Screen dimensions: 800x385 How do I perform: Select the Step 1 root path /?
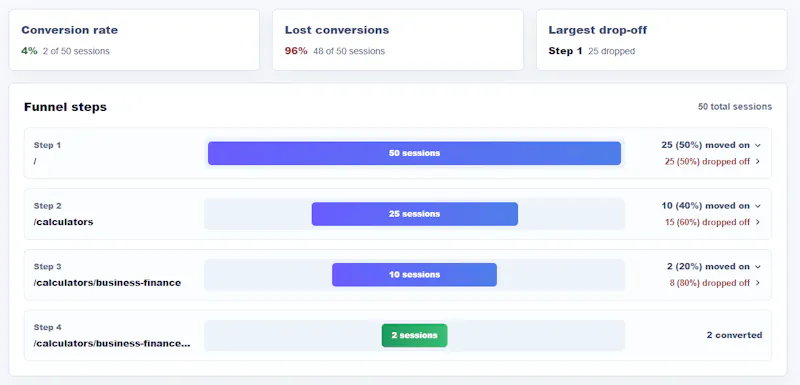click(x=35, y=162)
